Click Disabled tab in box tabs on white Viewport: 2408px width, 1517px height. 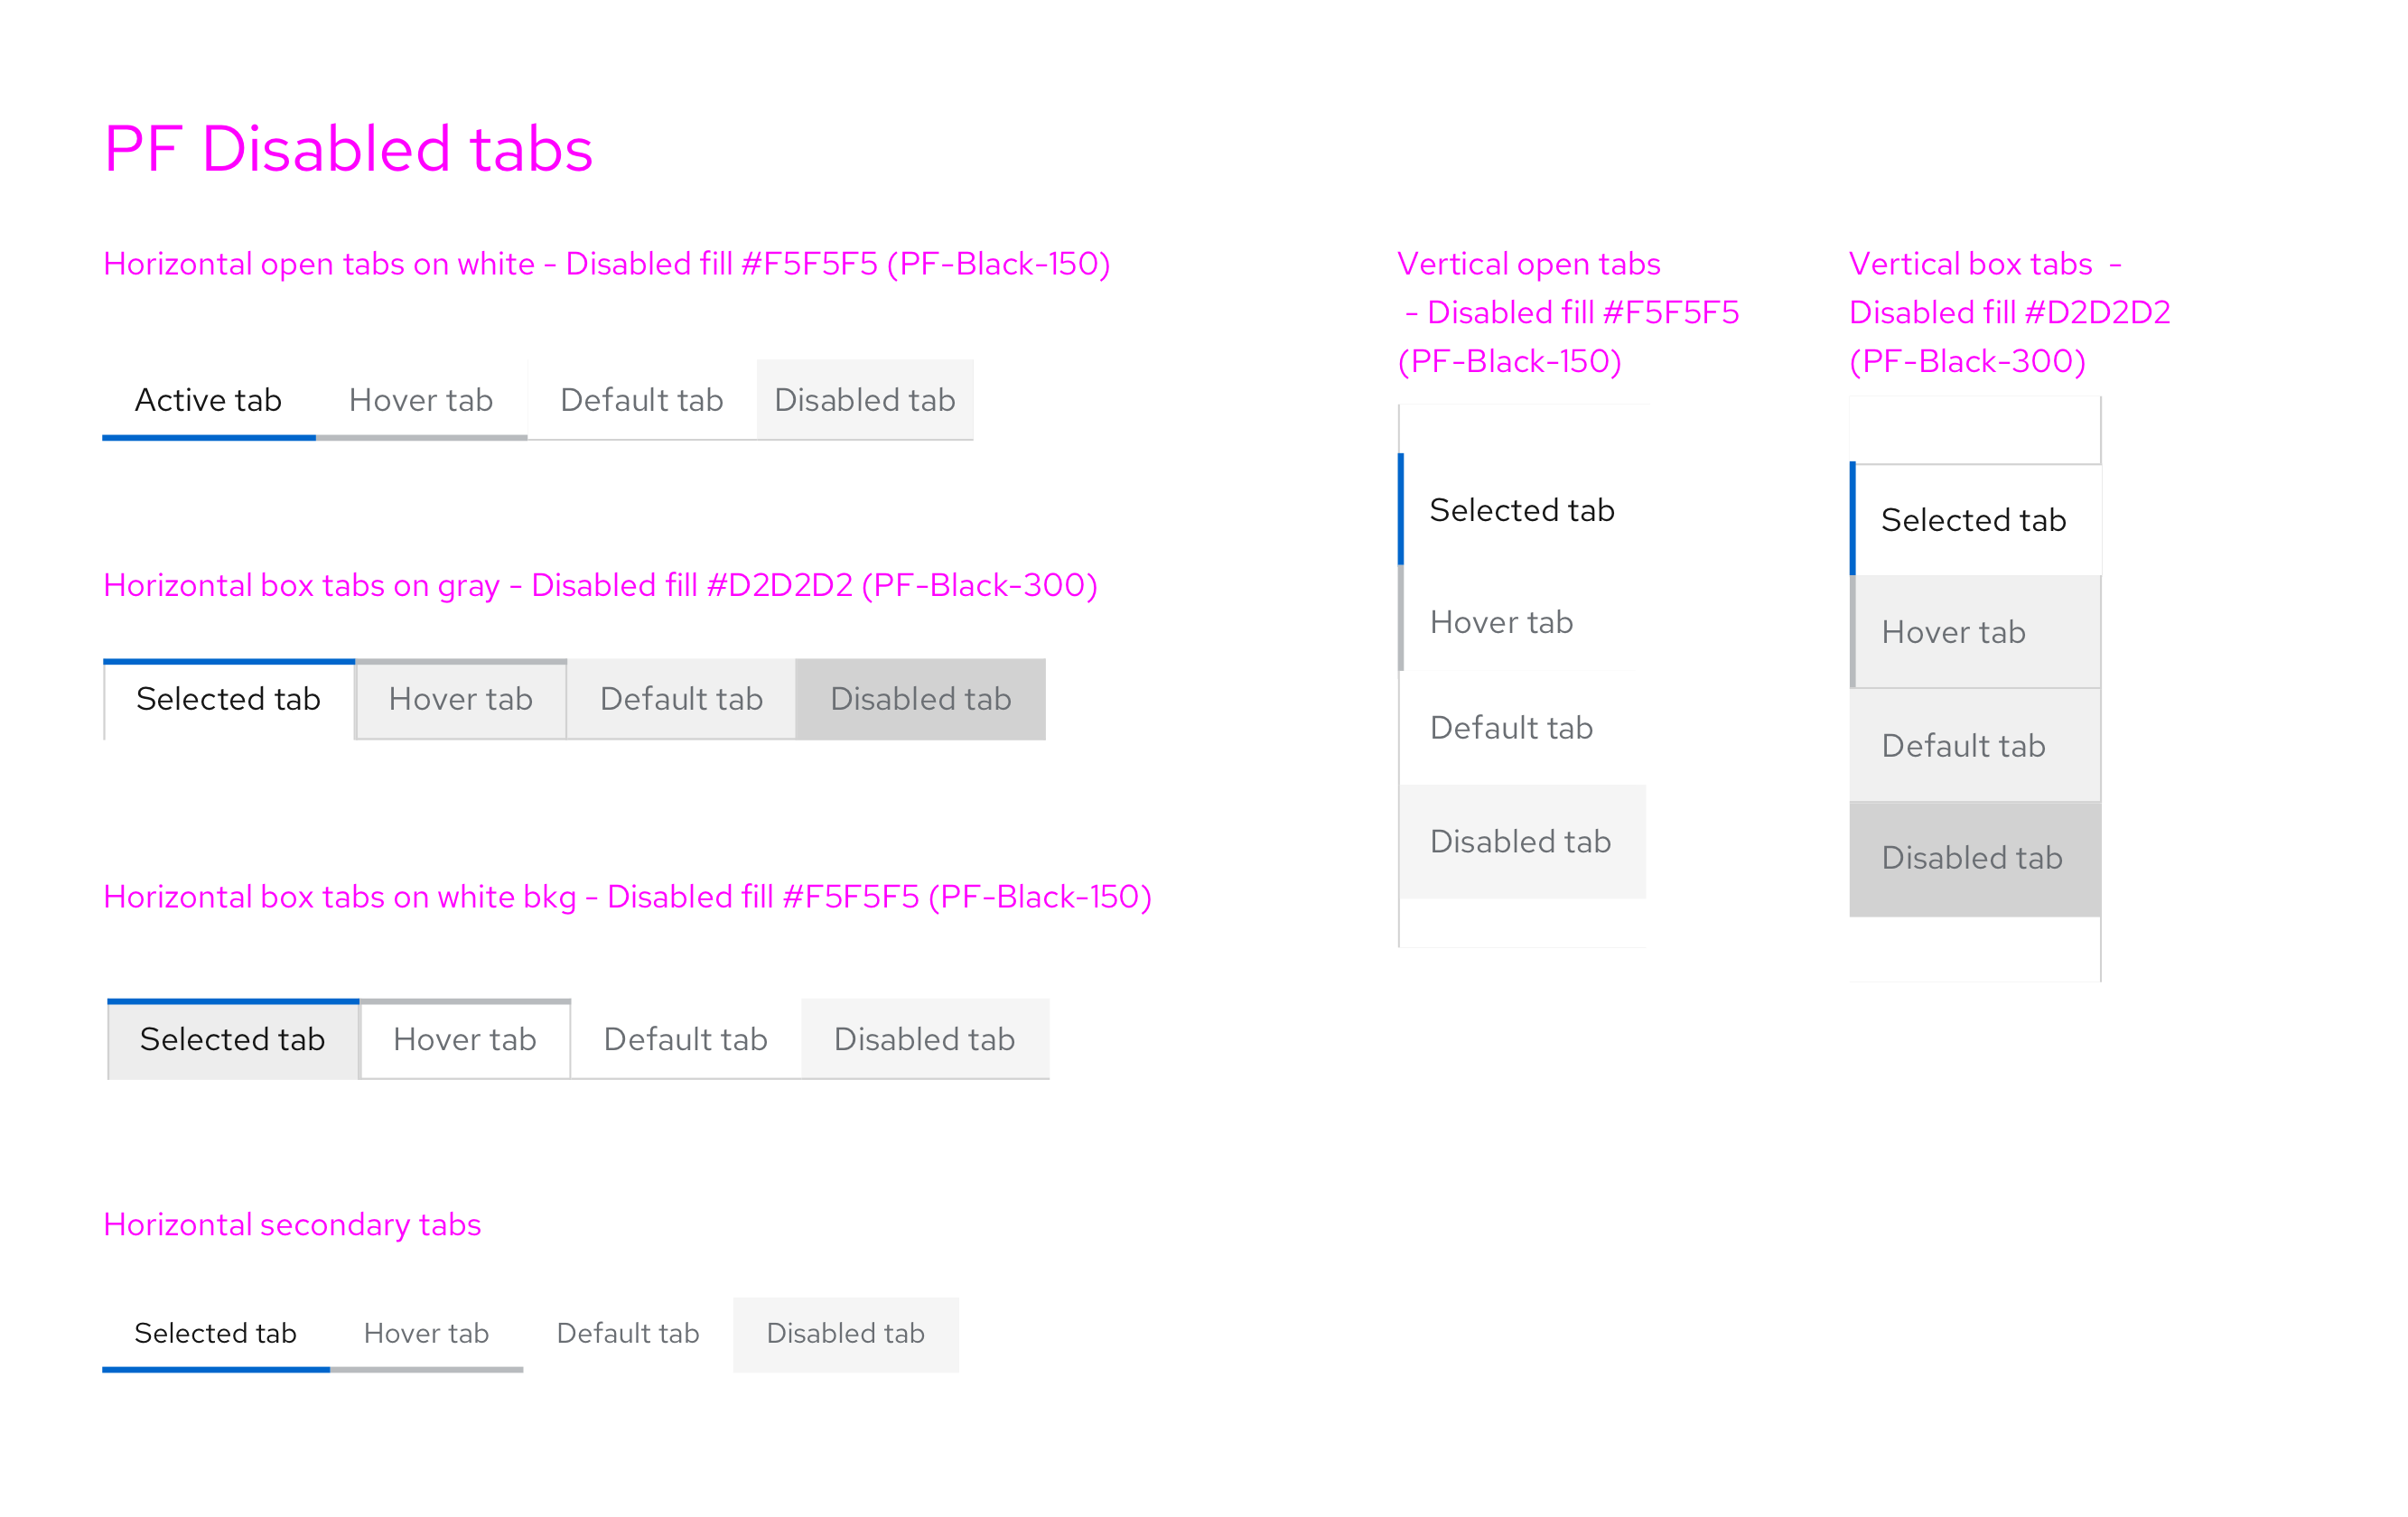pyautogui.click(x=924, y=1039)
